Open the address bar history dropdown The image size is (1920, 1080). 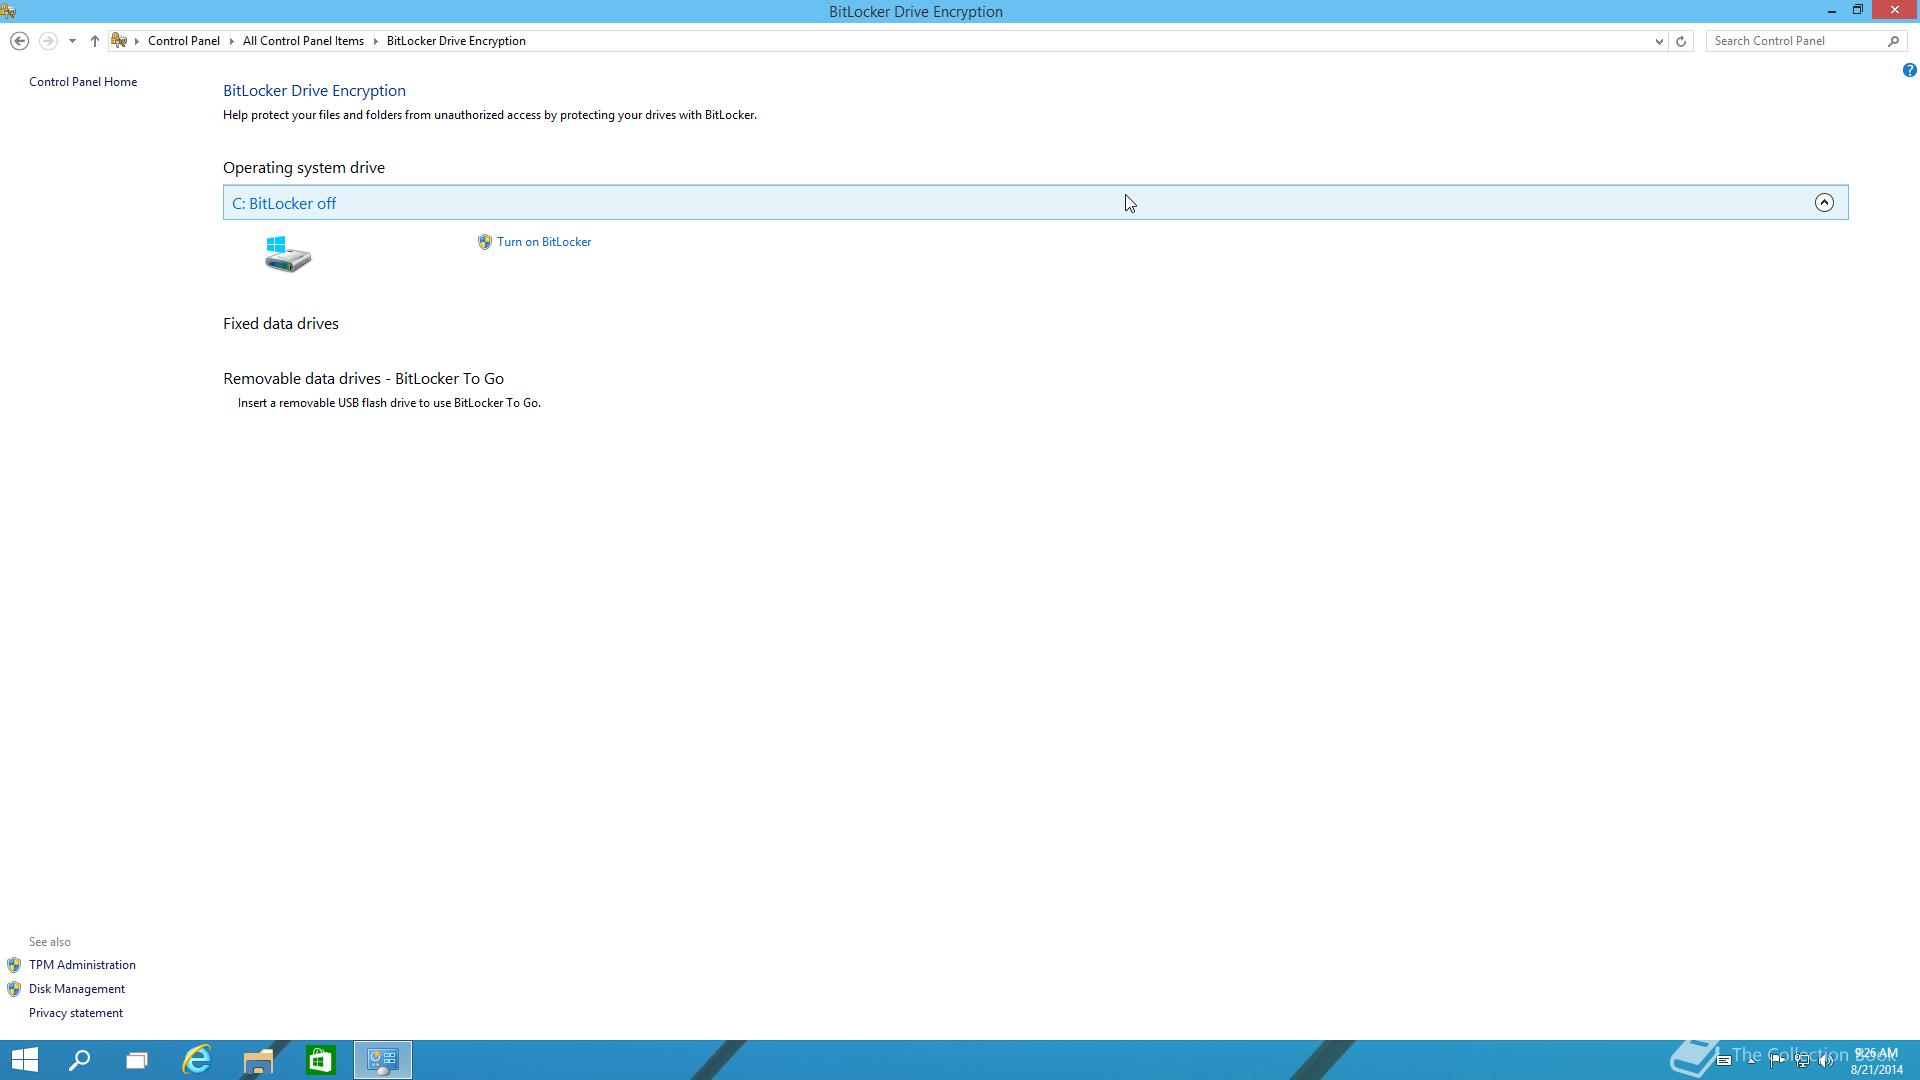1658,41
